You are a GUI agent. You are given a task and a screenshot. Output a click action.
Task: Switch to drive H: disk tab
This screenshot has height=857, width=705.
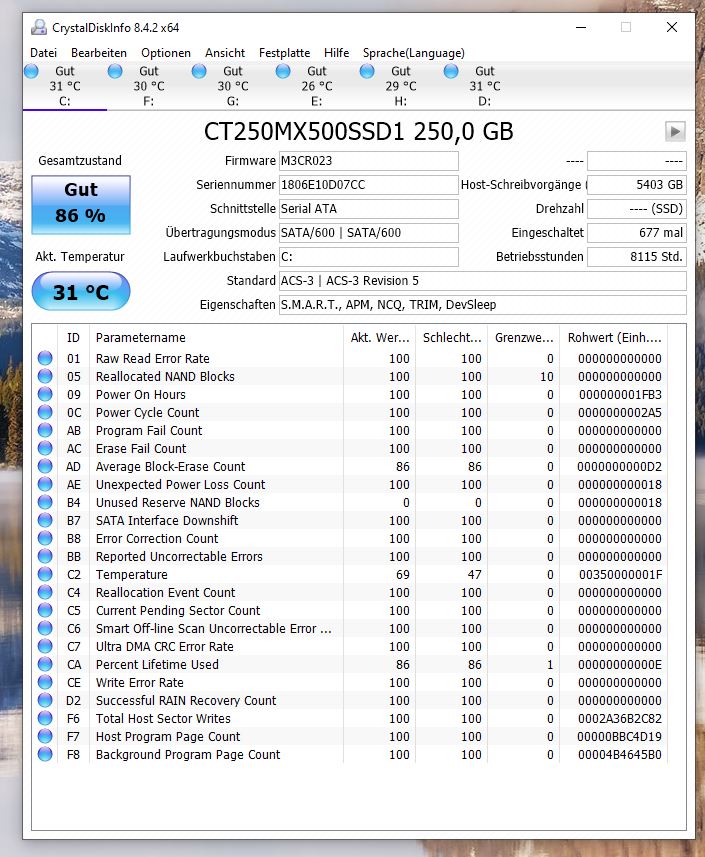tap(401, 86)
